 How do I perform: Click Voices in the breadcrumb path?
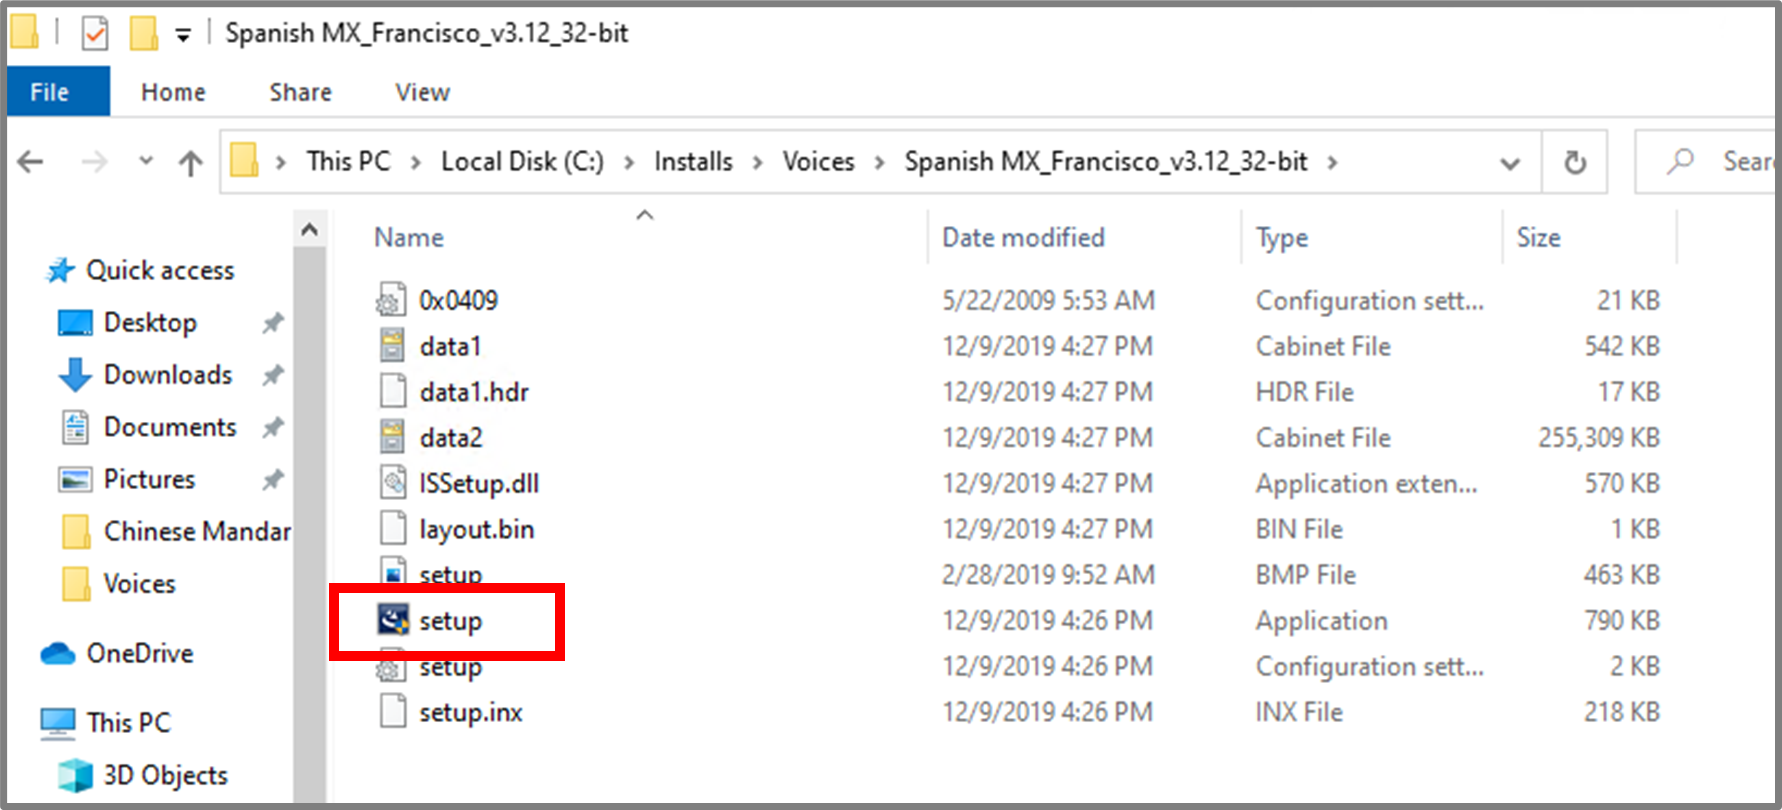tap(818, 162)
